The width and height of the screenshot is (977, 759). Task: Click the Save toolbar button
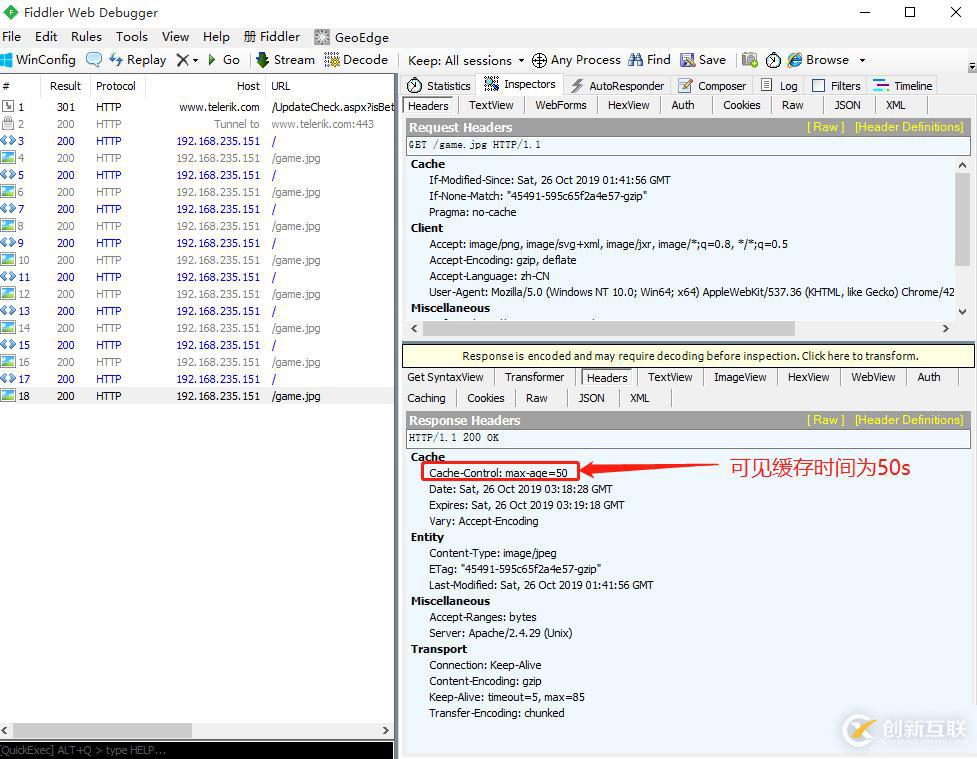coord(703,60)
